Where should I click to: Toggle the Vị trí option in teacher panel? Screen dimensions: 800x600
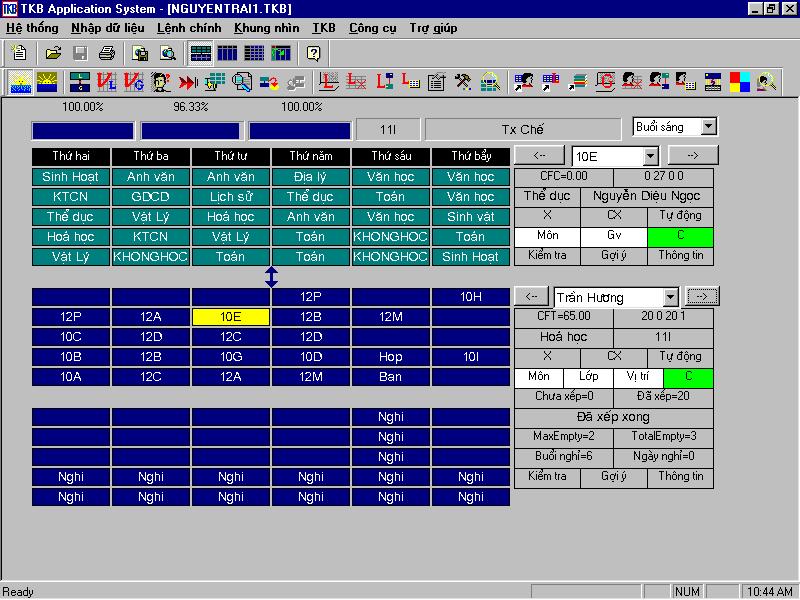click(637, 377)
